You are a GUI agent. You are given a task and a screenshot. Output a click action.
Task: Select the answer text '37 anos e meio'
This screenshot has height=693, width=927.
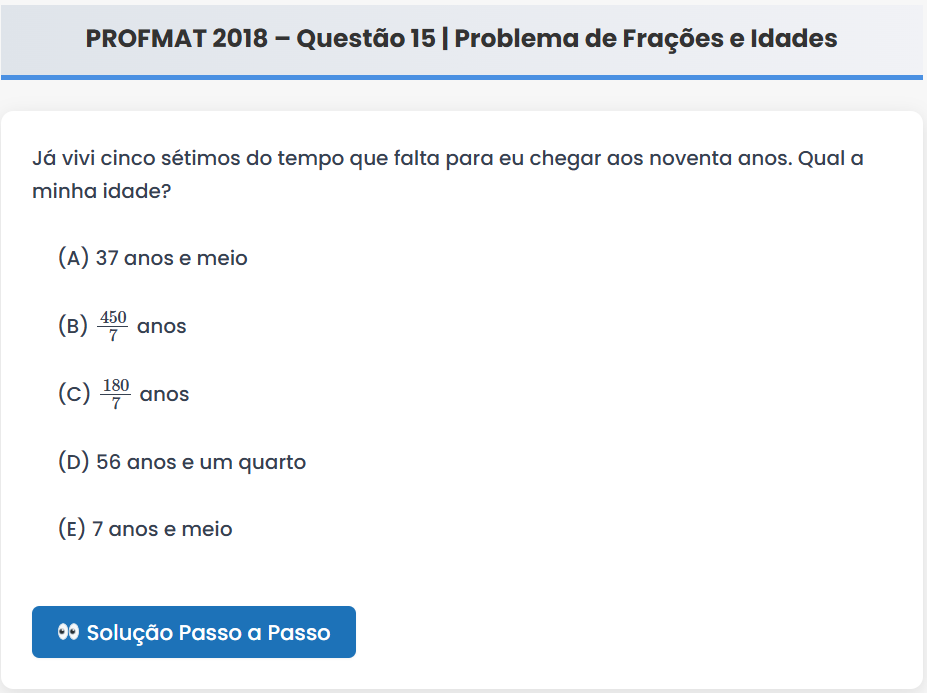point(171,258)
